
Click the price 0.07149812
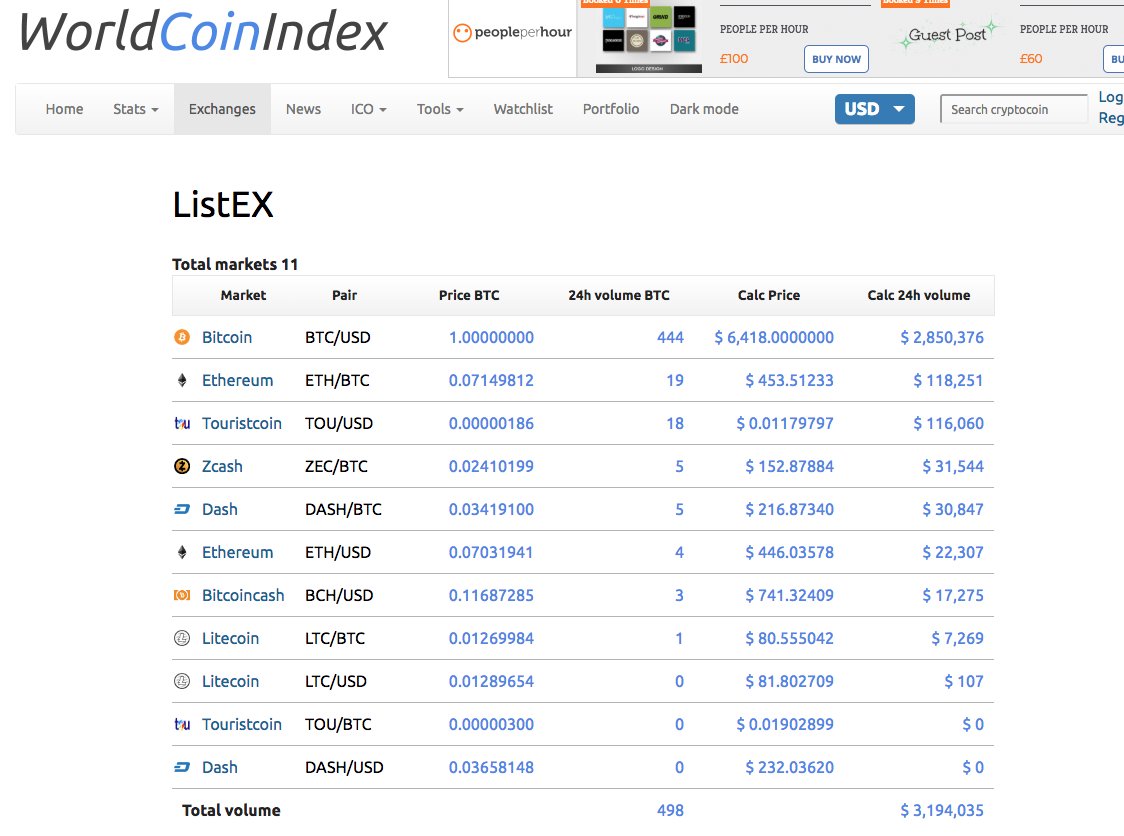491,380
